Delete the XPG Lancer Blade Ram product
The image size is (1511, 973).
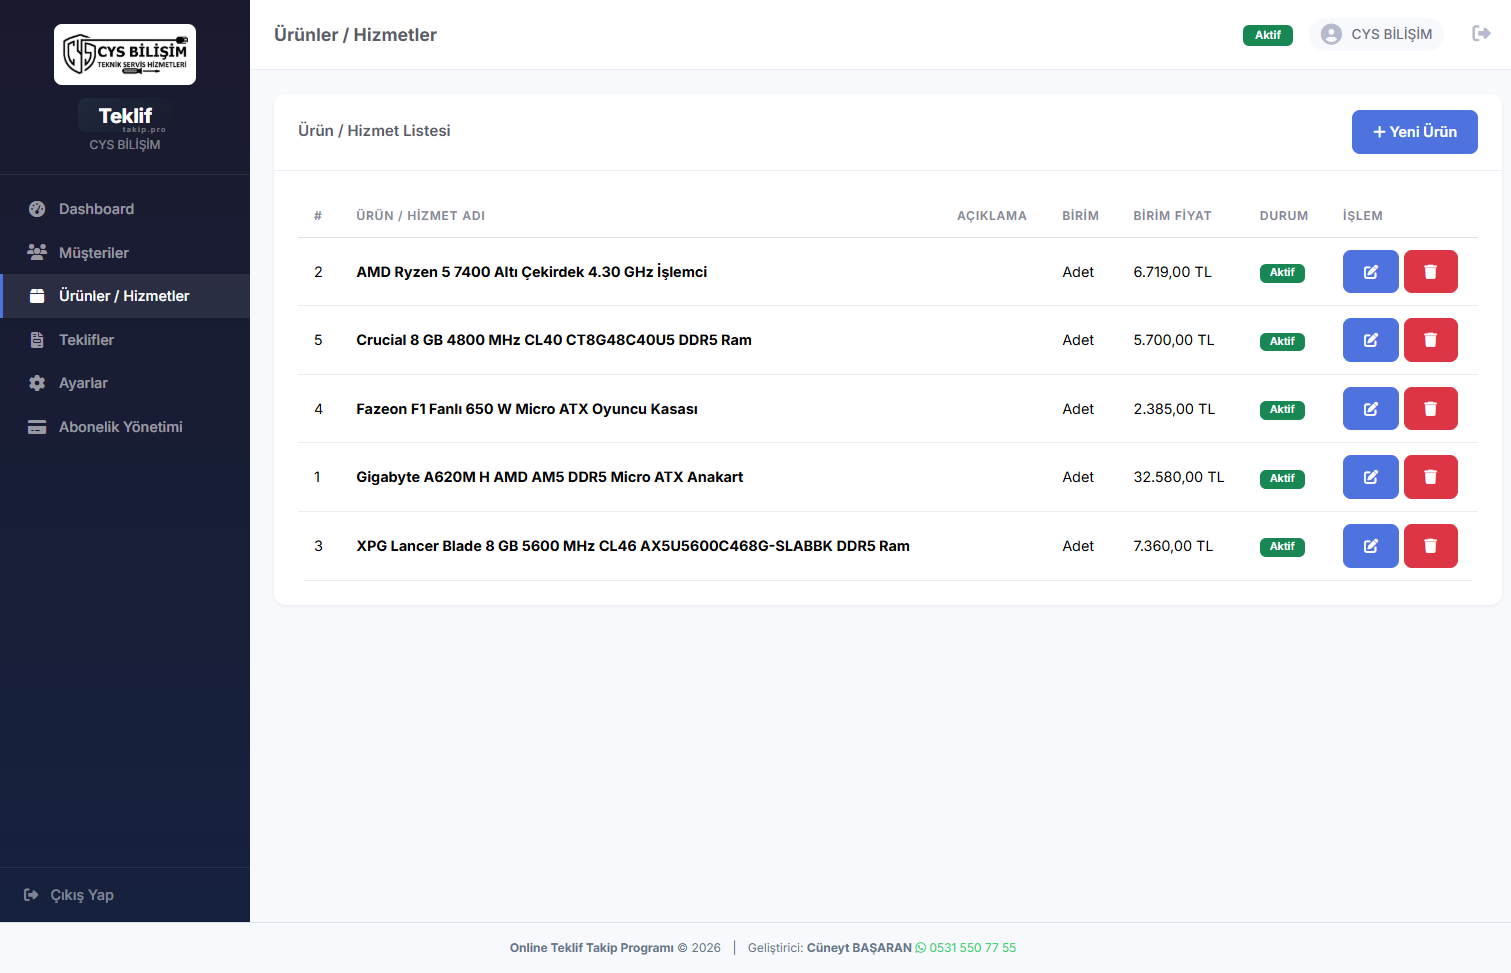(x=1431, y=546)
